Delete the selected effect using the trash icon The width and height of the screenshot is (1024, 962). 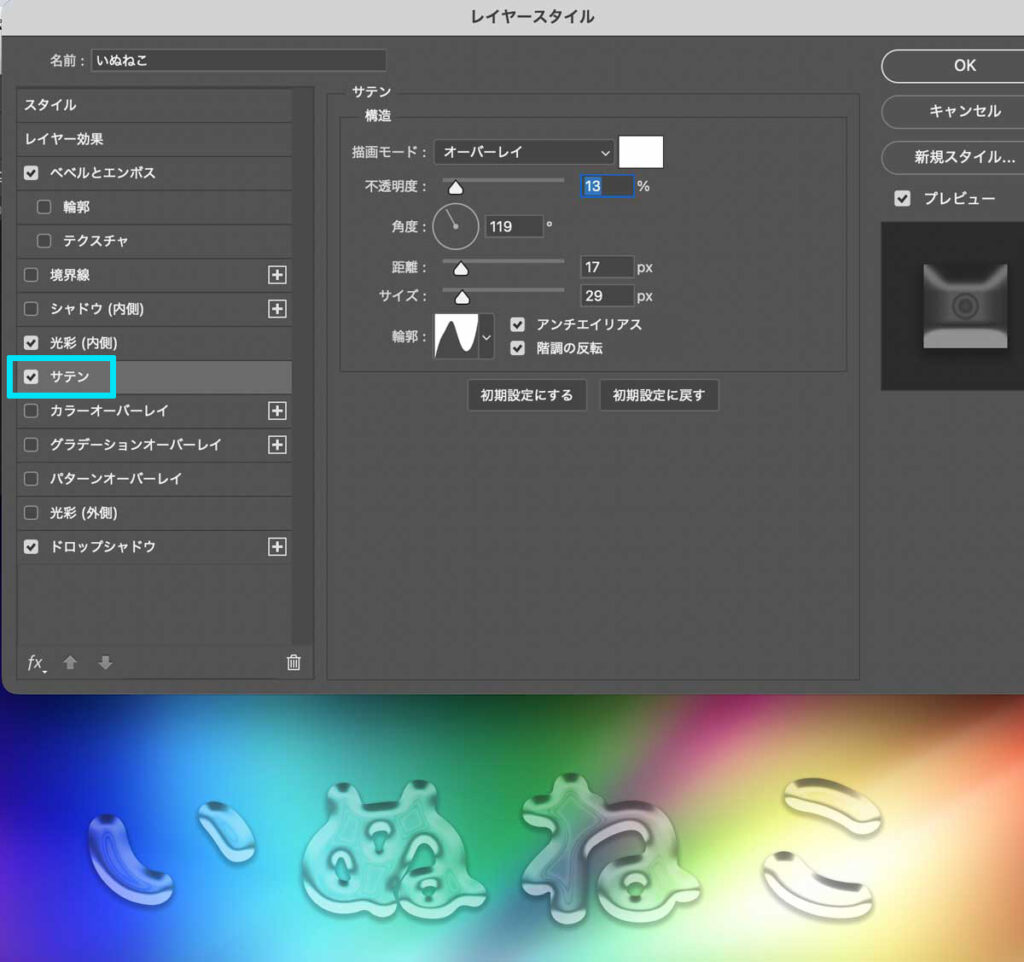(293, 662)
